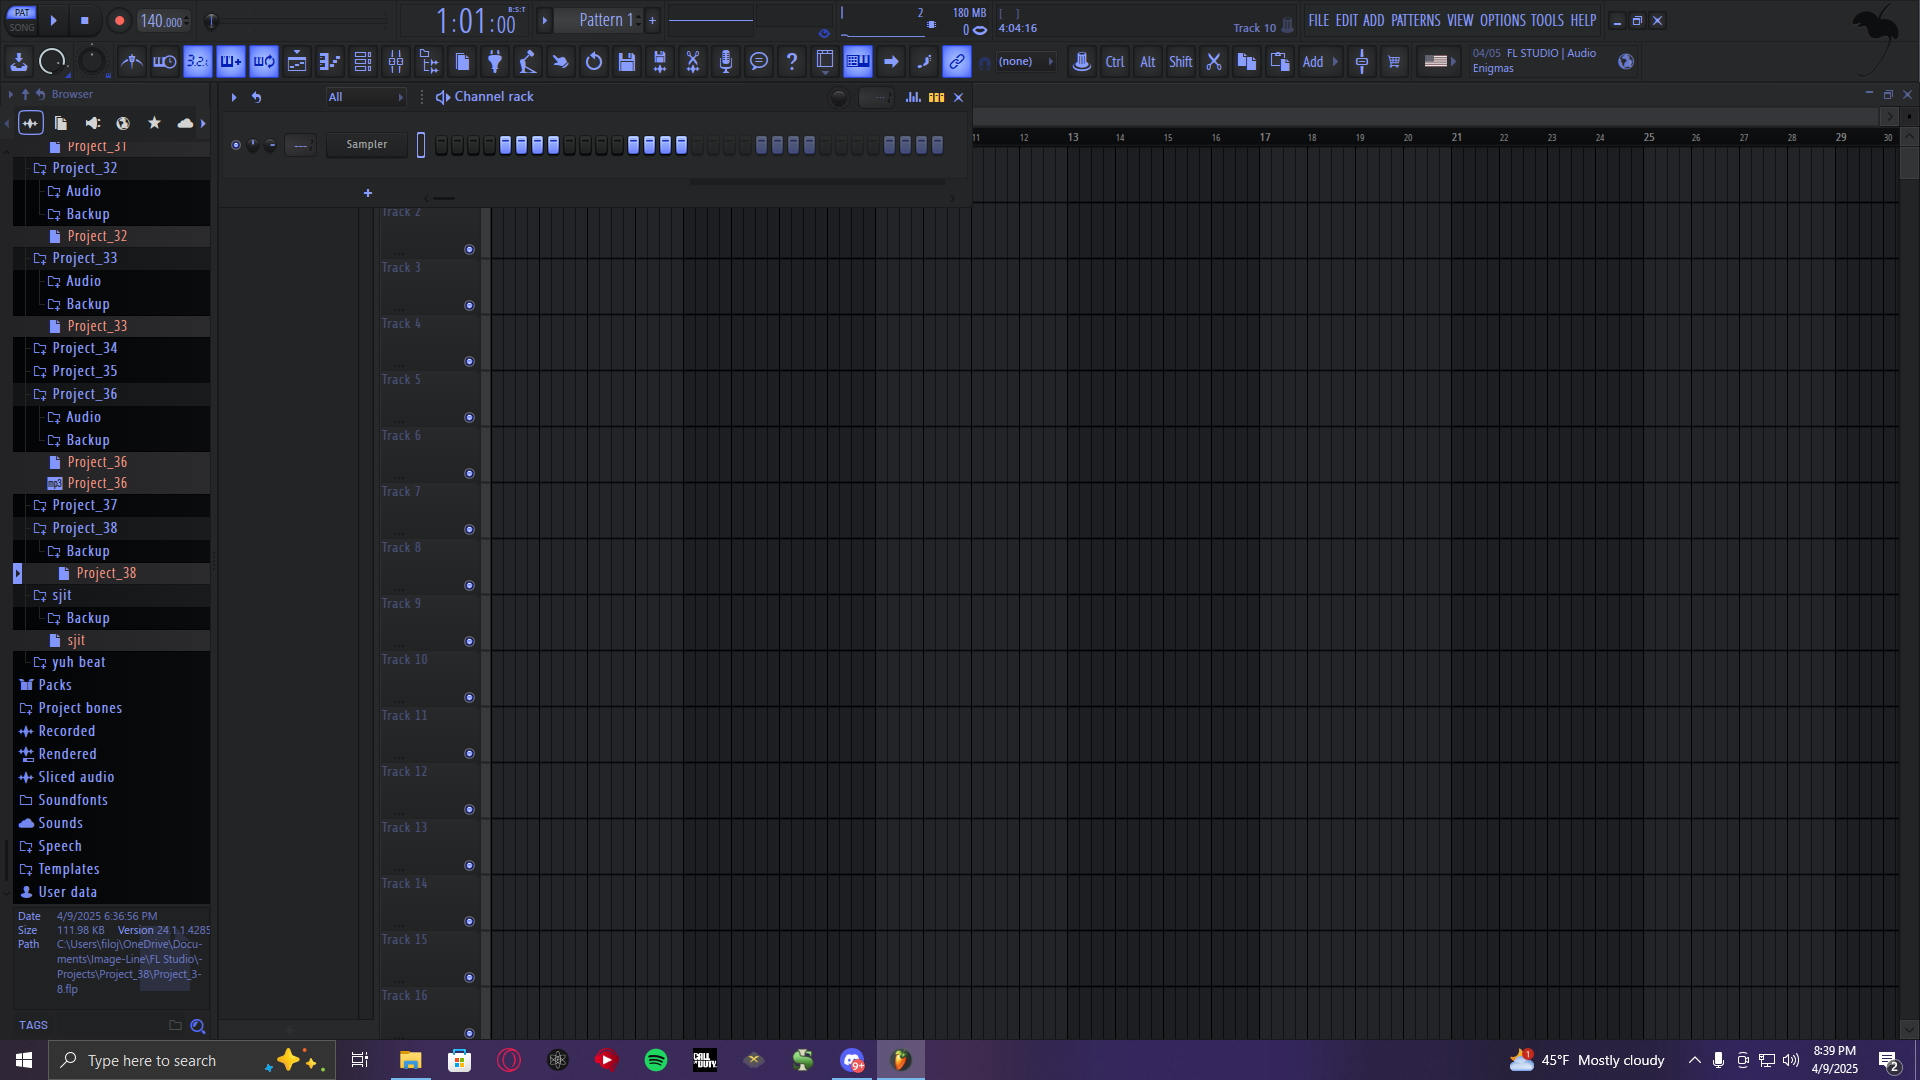The width and height of the screenshot is (1920, 1080).
Task: Click the Sampler channel button
Action: pos(367,145)
